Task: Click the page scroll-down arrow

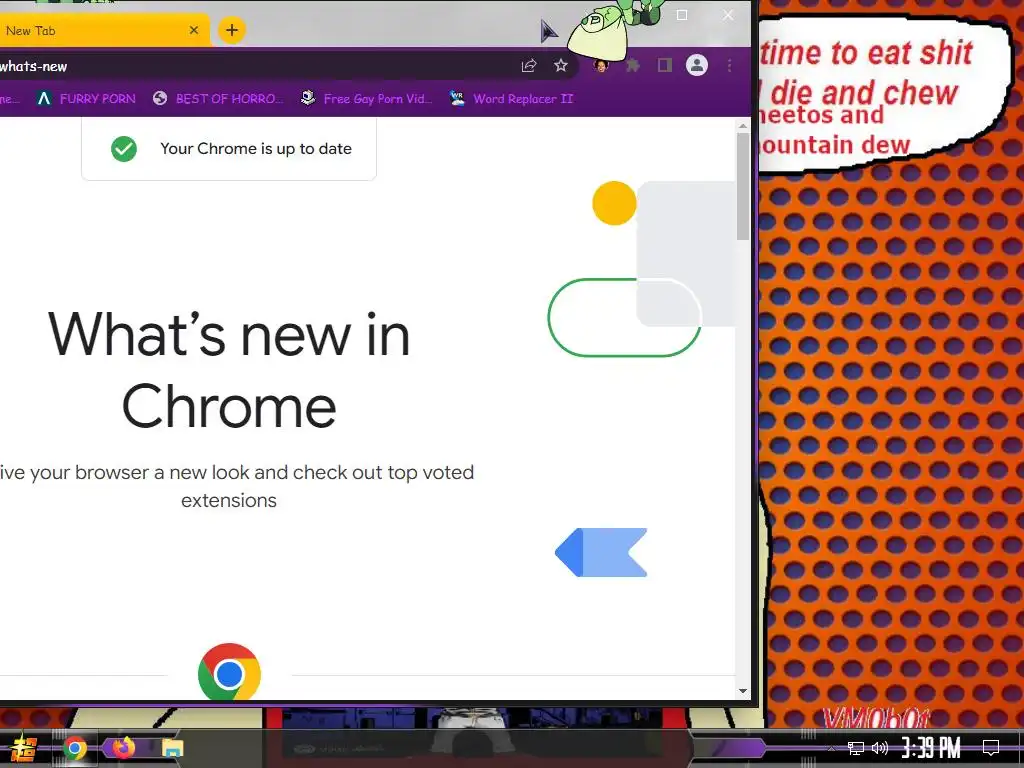Action: tap(743, 691)
